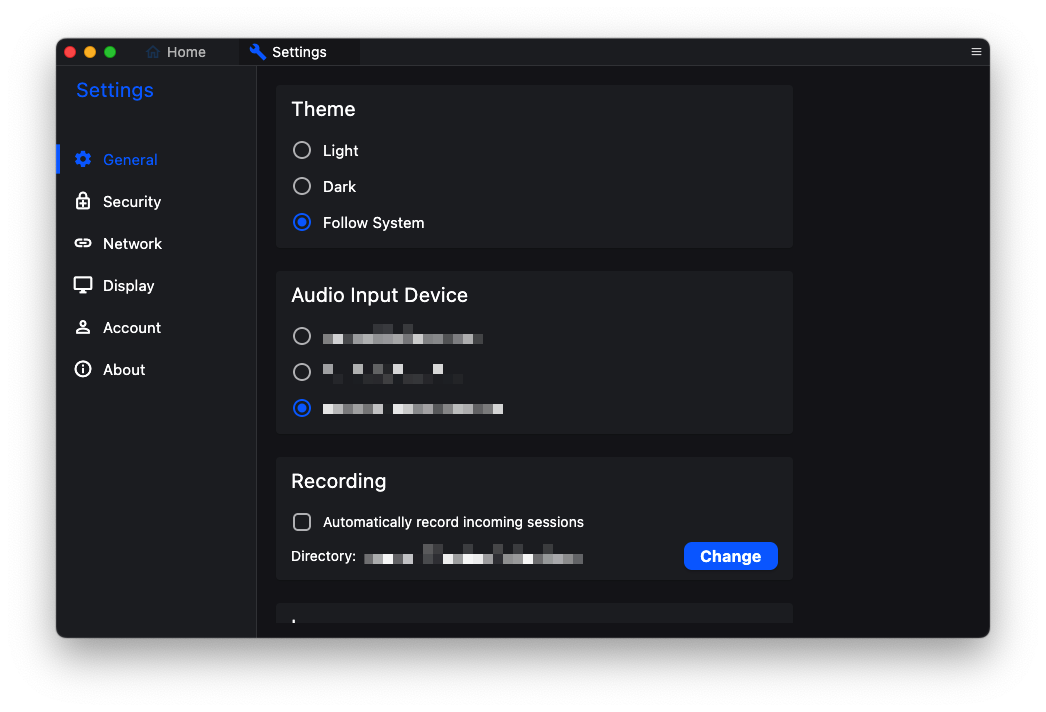Select the Dark theme
The width and height of the screenshot is (1046, 712).
coord(301,186)
